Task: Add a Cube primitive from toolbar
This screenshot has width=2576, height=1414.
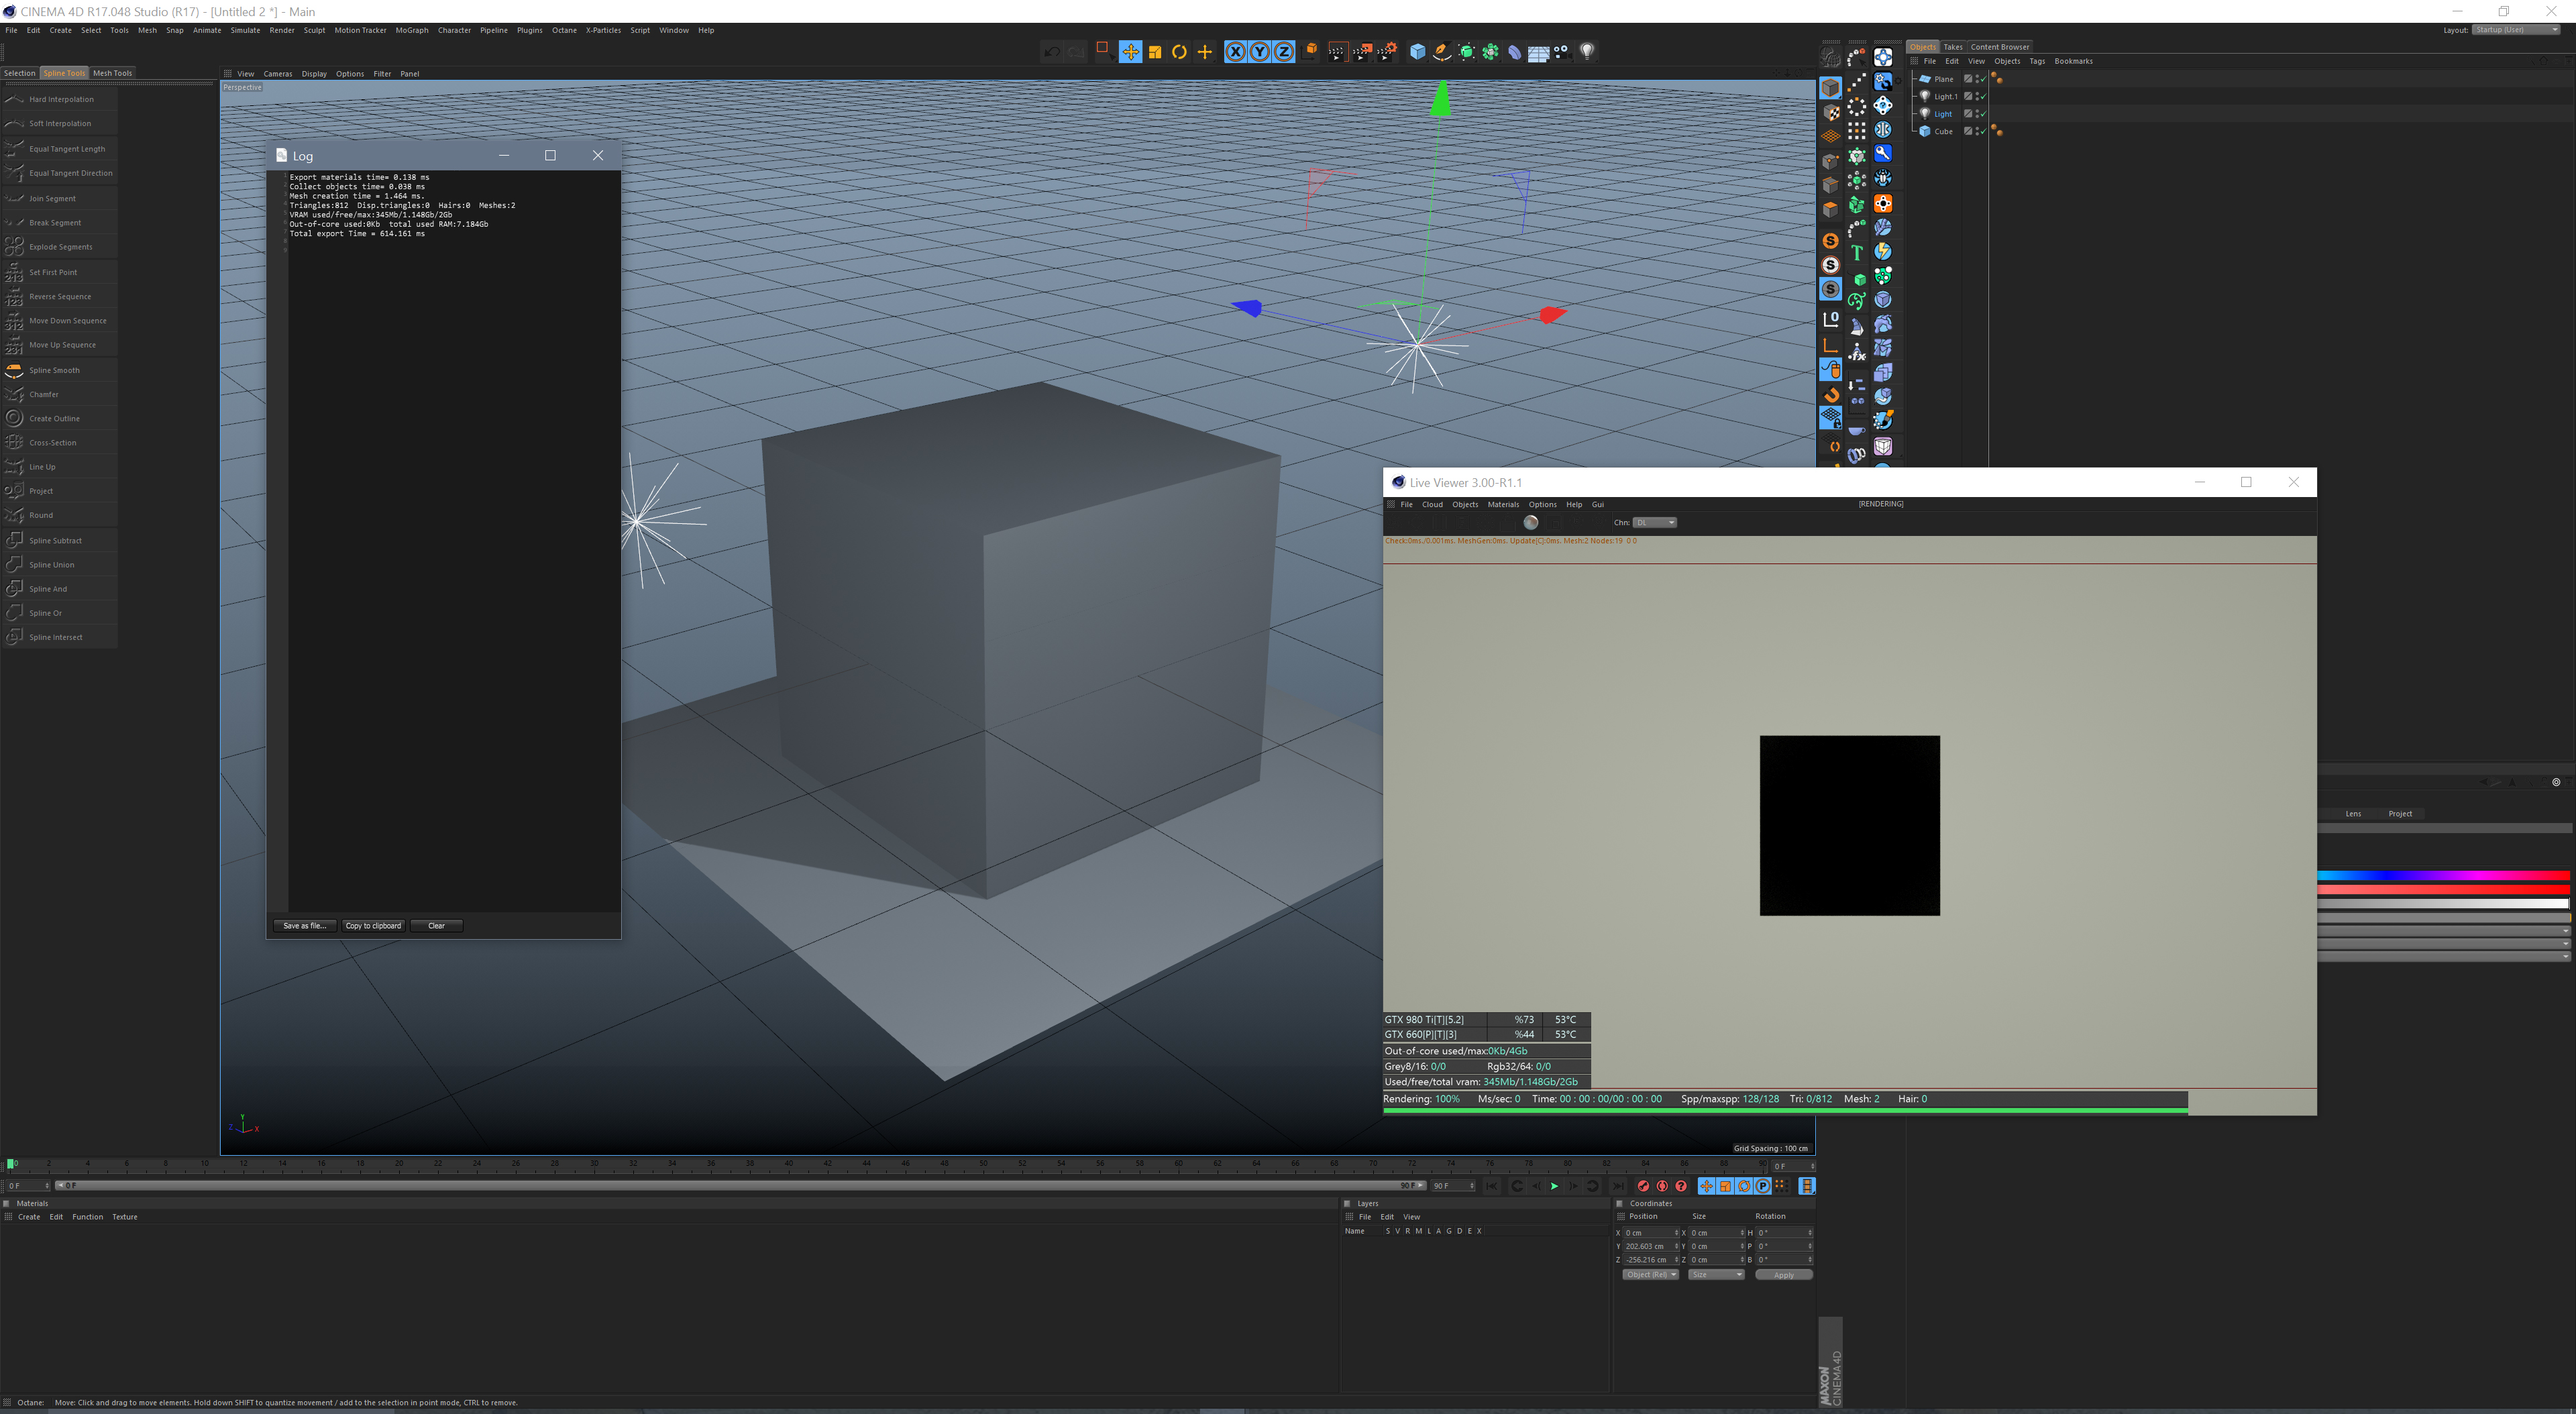Action: point(1417,52)
